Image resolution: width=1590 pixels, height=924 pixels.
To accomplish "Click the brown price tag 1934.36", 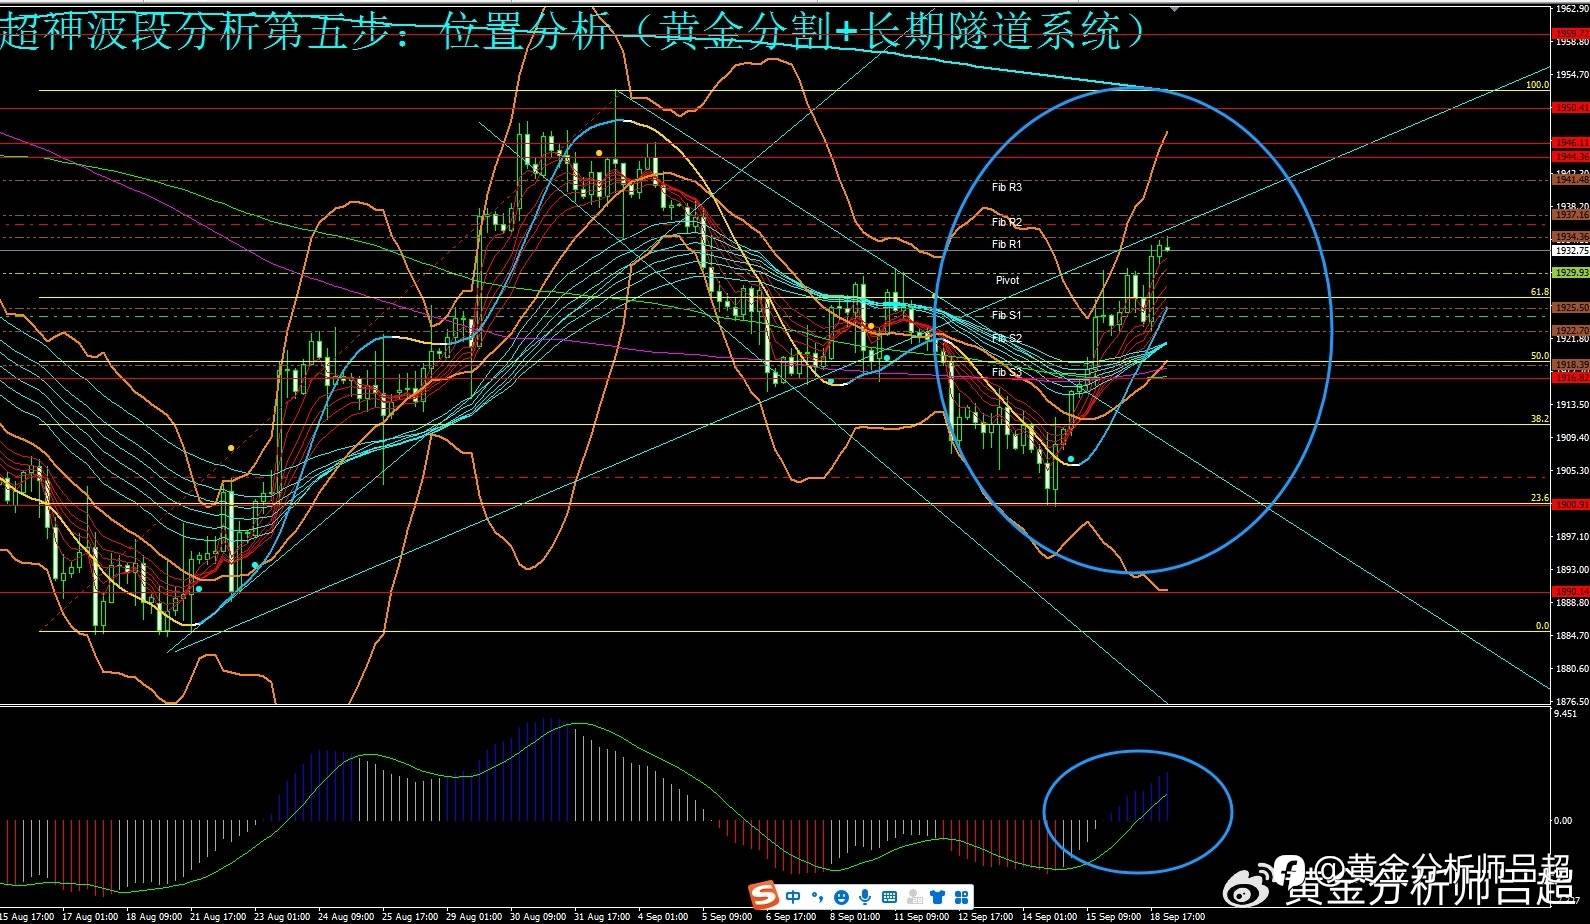I will click(1571, 237).
